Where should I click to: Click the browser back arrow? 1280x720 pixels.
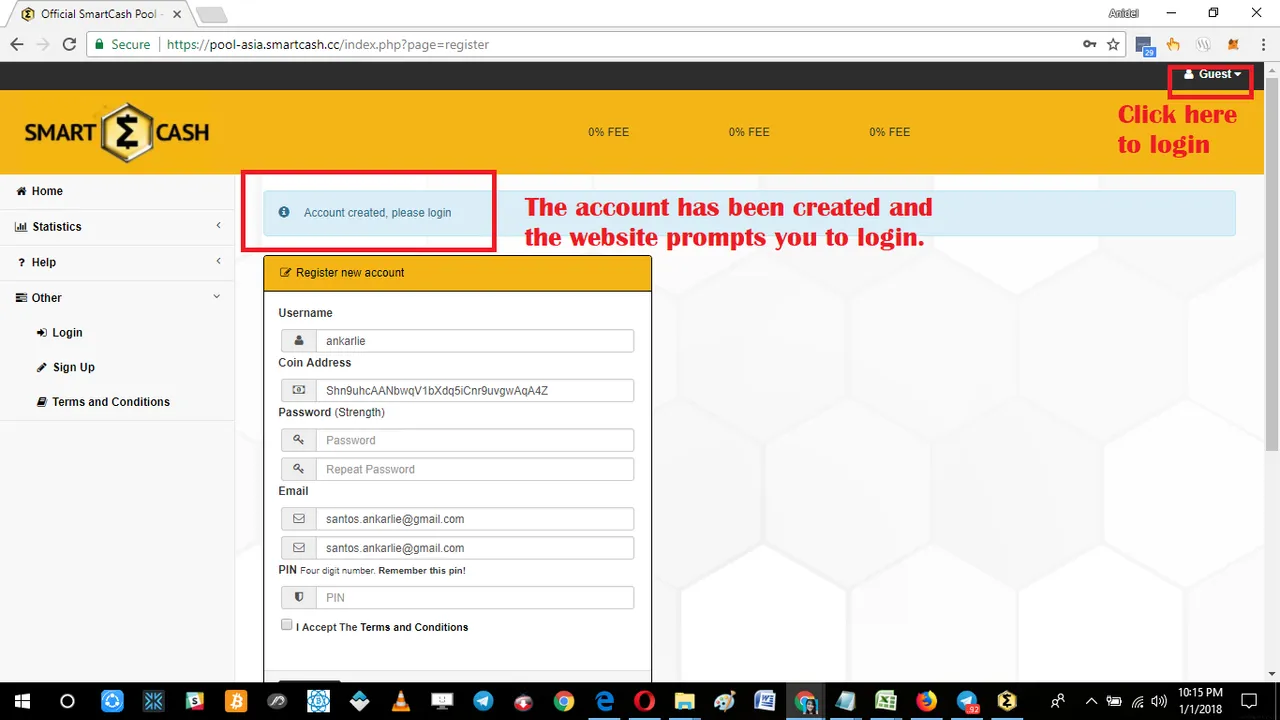click(17, 45)
